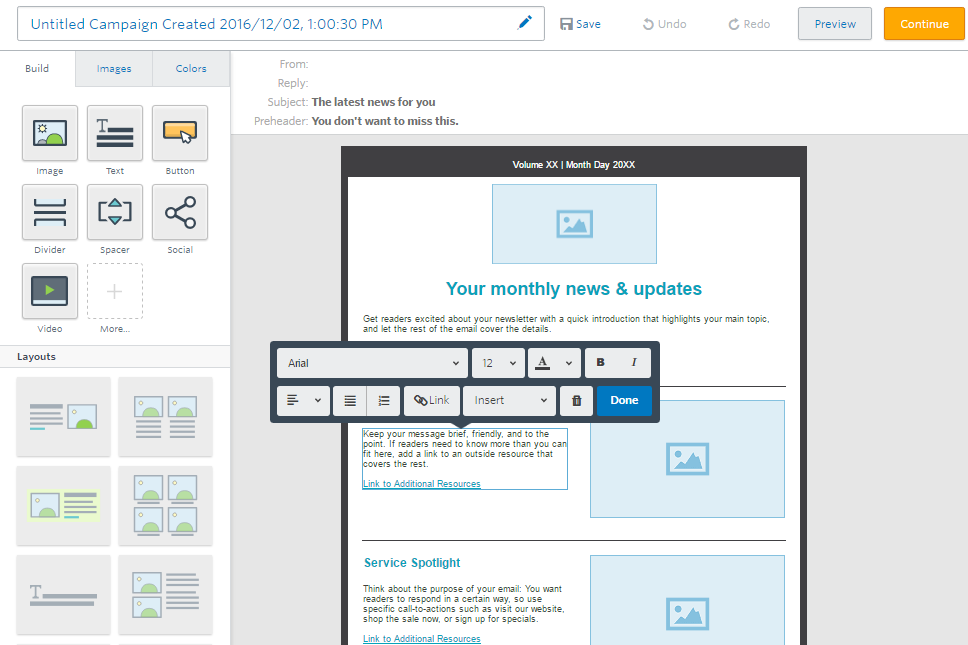Image resolution: width=968 pixels, height=645 pixels.
Task: Choose the Button block icon
Action: pos(180,133)
